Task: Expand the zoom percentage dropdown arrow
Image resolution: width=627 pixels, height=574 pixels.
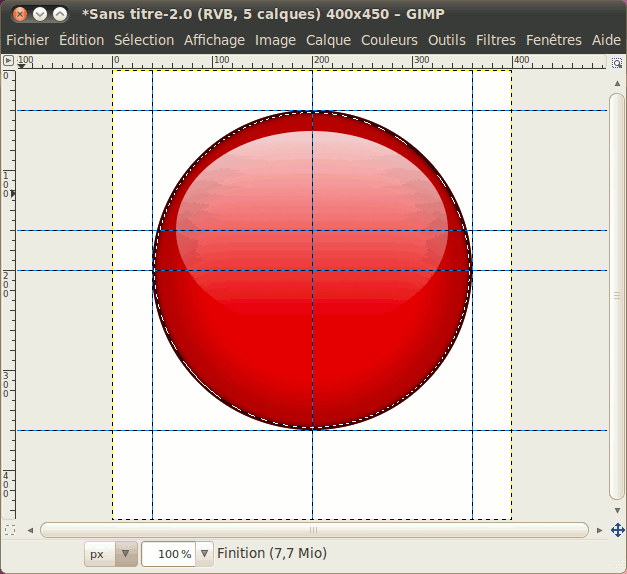Action: [x=204, y=553]
